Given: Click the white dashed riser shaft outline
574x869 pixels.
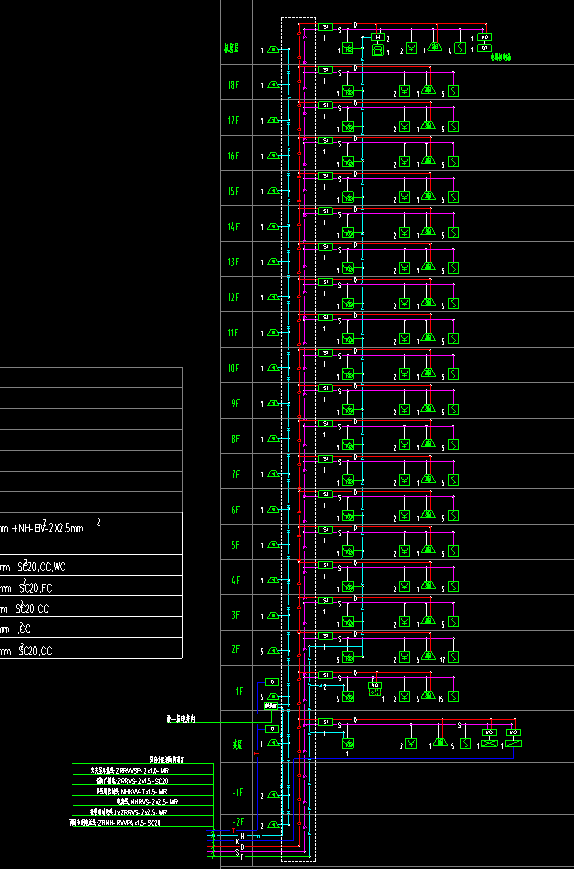Looking at the screenshot, I should point(299,439).
